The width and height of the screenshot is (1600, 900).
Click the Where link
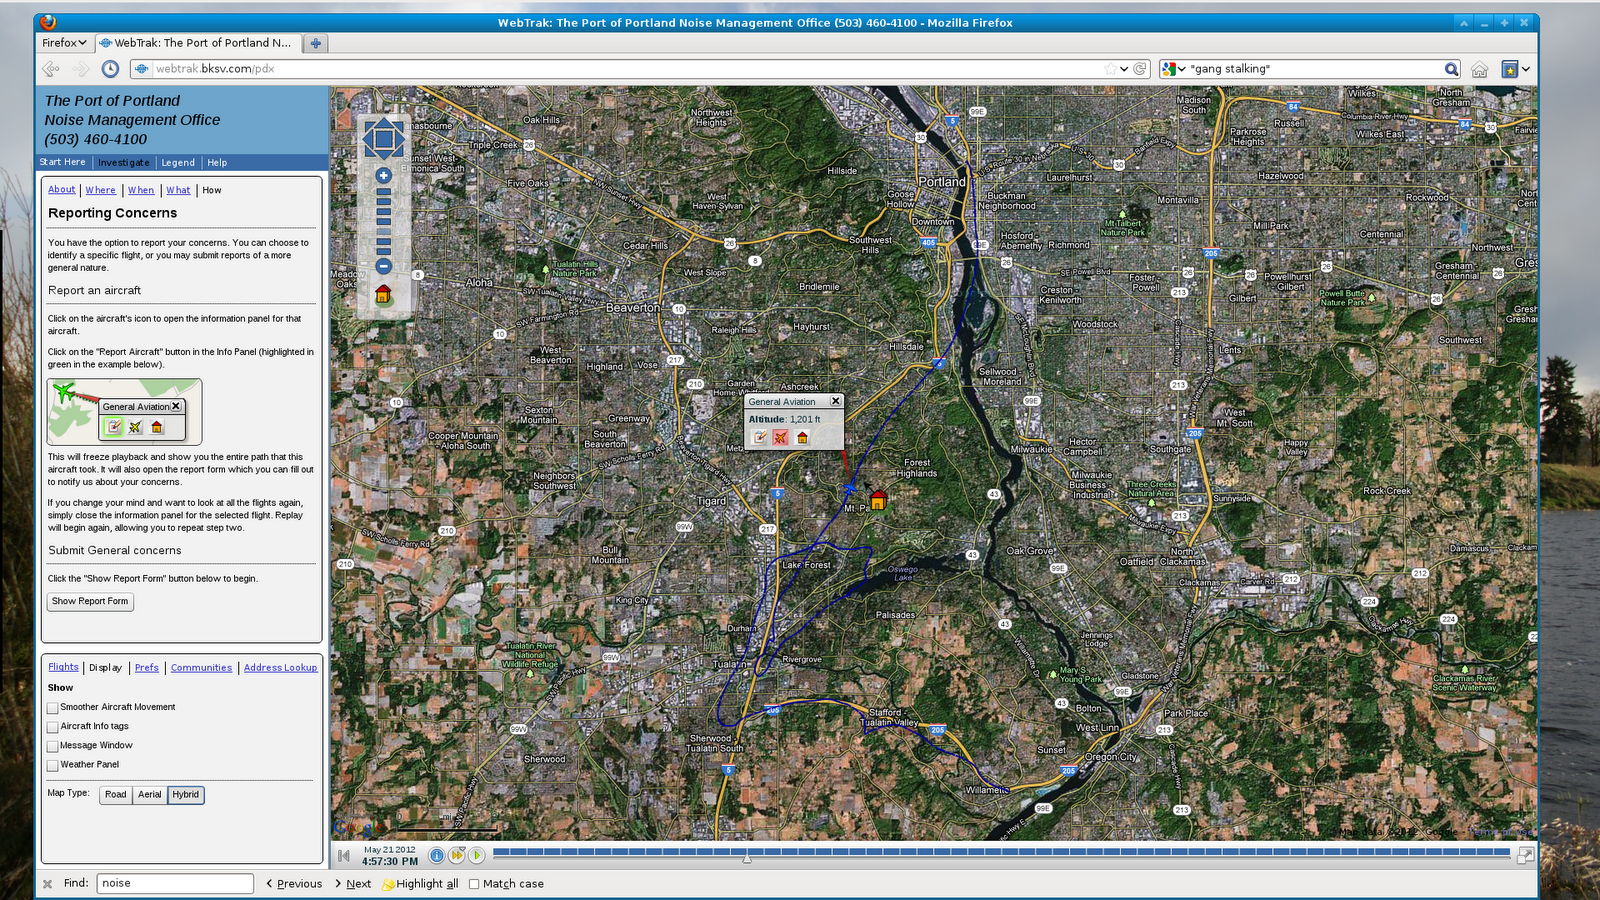tap(100, 190)
